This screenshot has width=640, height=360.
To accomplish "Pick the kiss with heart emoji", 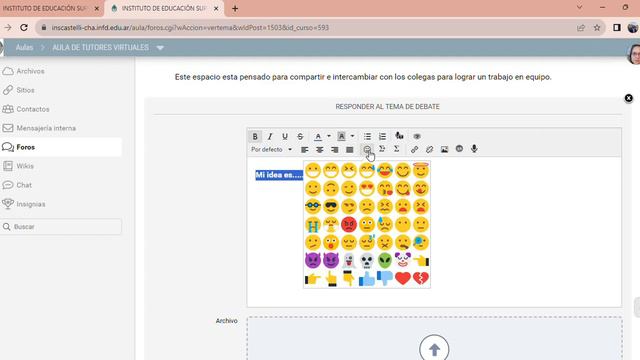I will point(384,189).
